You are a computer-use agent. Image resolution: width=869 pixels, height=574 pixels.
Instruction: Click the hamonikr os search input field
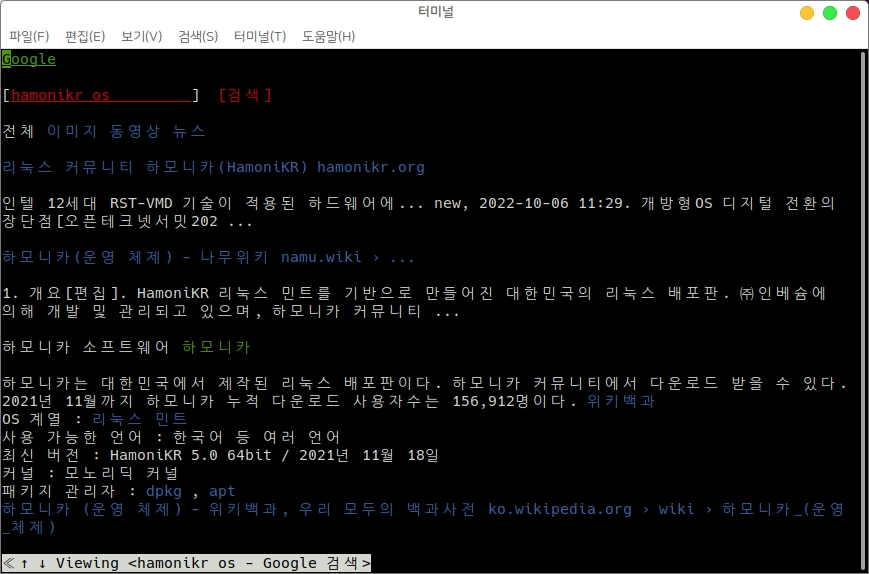point(100,95)
